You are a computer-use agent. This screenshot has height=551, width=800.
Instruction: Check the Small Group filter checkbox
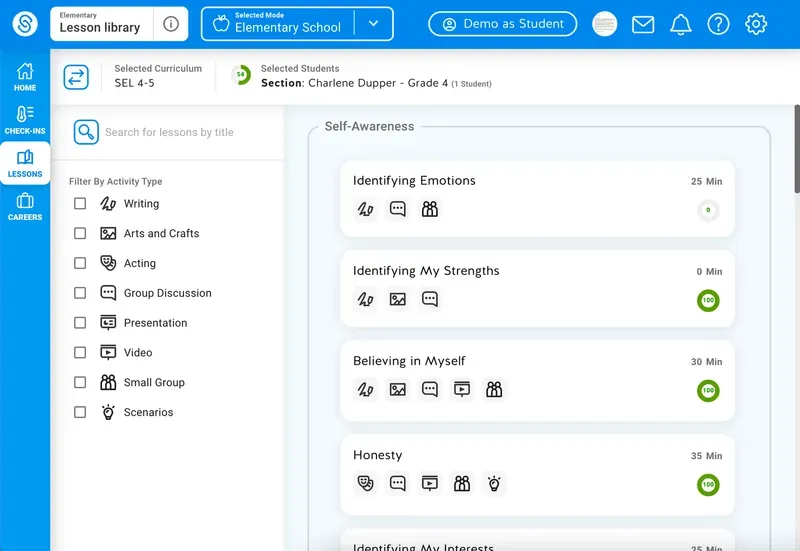(x=80, y=382)
